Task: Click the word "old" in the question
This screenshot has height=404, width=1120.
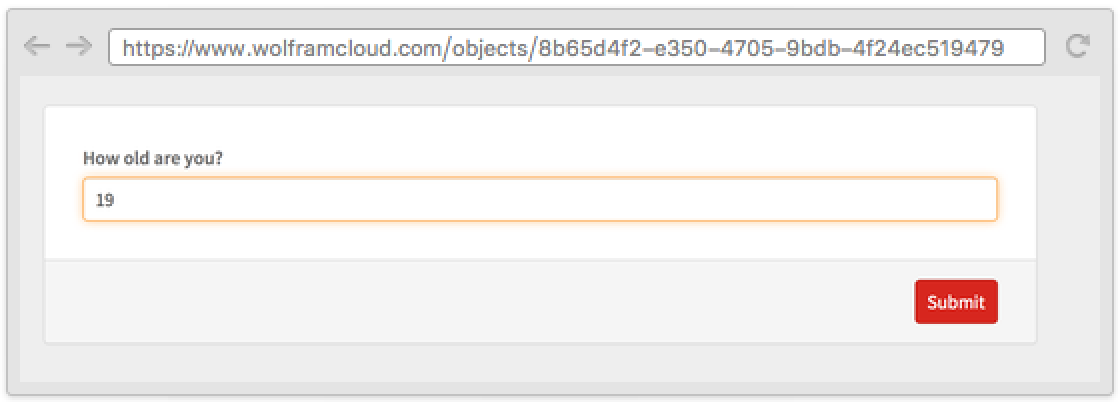Action: [x=135, y=158]
